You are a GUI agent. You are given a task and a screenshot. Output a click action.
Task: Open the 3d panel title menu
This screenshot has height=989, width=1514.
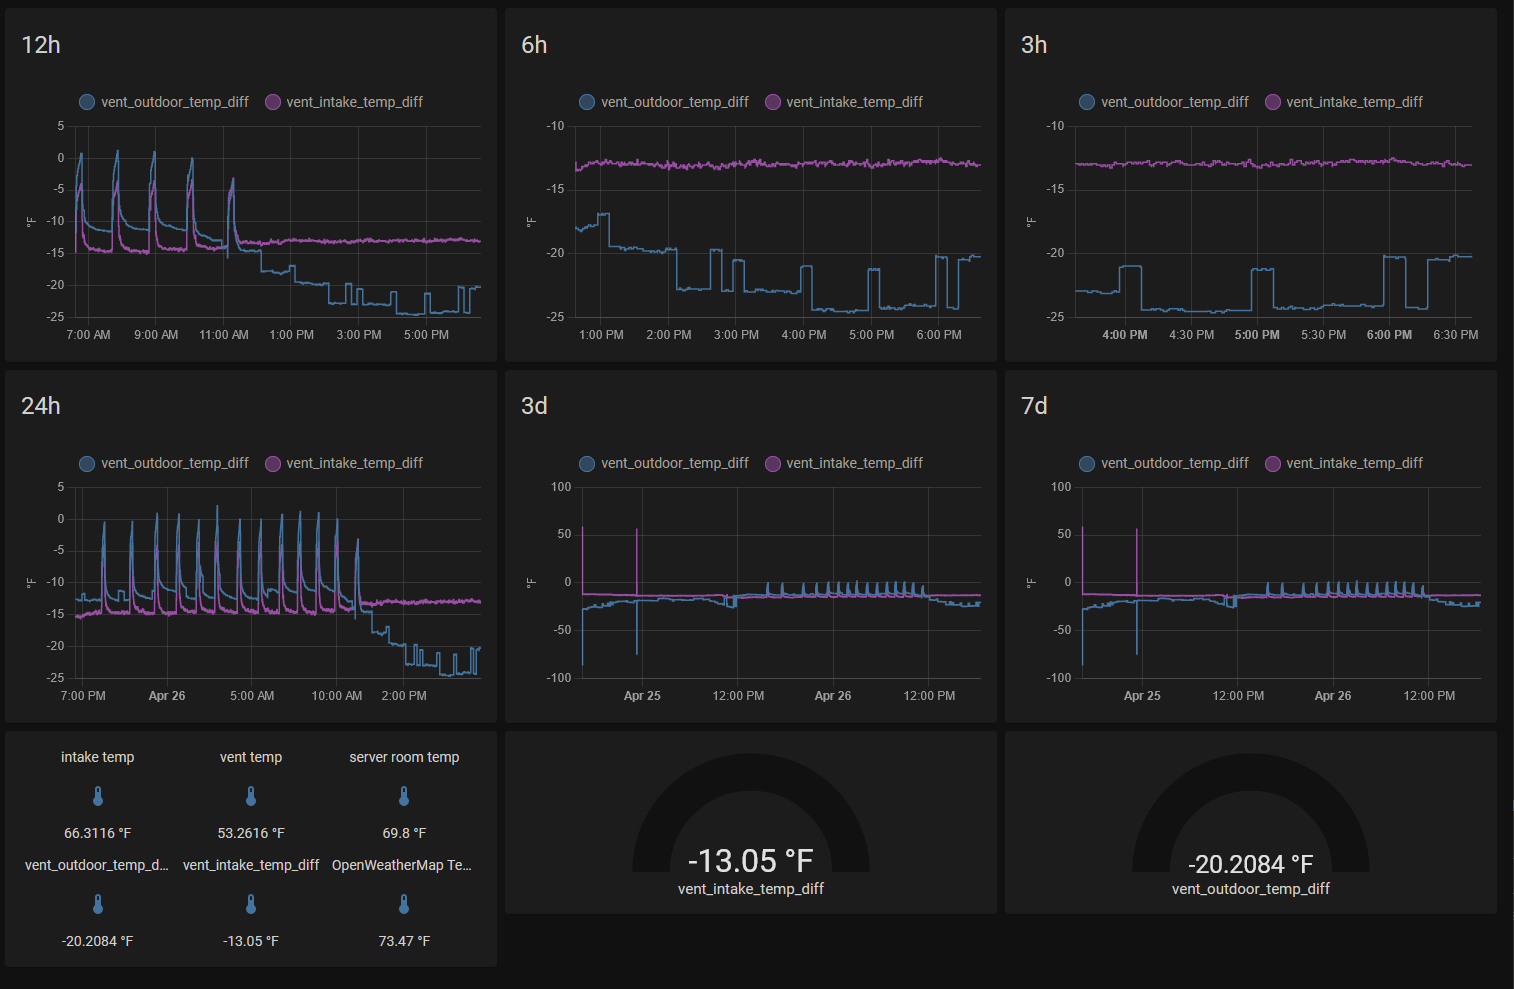coord(532,406)
